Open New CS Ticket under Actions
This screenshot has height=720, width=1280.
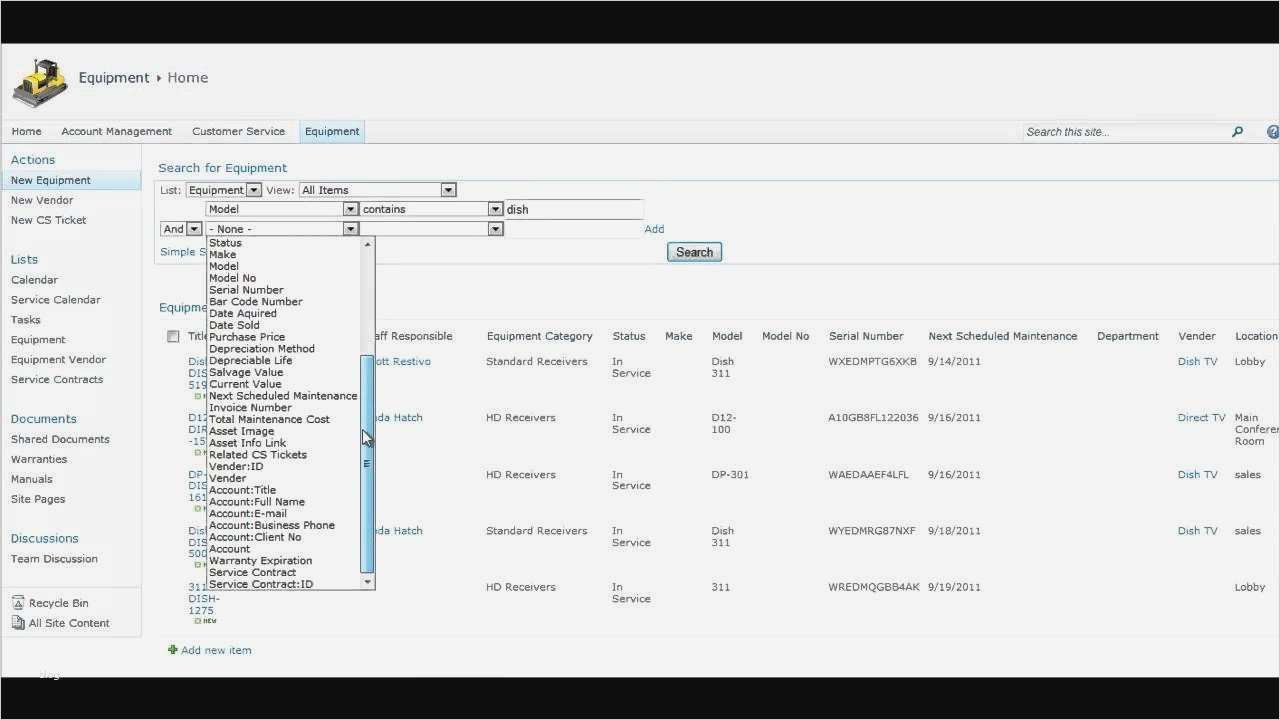(48, 220)
